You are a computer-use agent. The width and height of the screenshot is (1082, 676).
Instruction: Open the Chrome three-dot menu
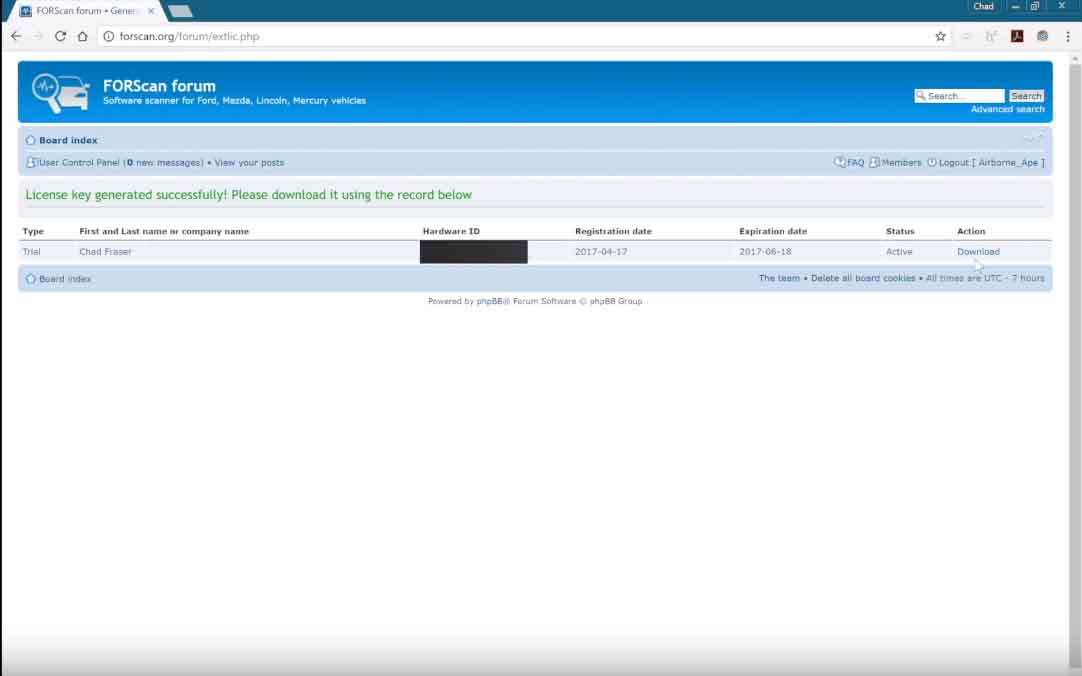pos(1068,36)
